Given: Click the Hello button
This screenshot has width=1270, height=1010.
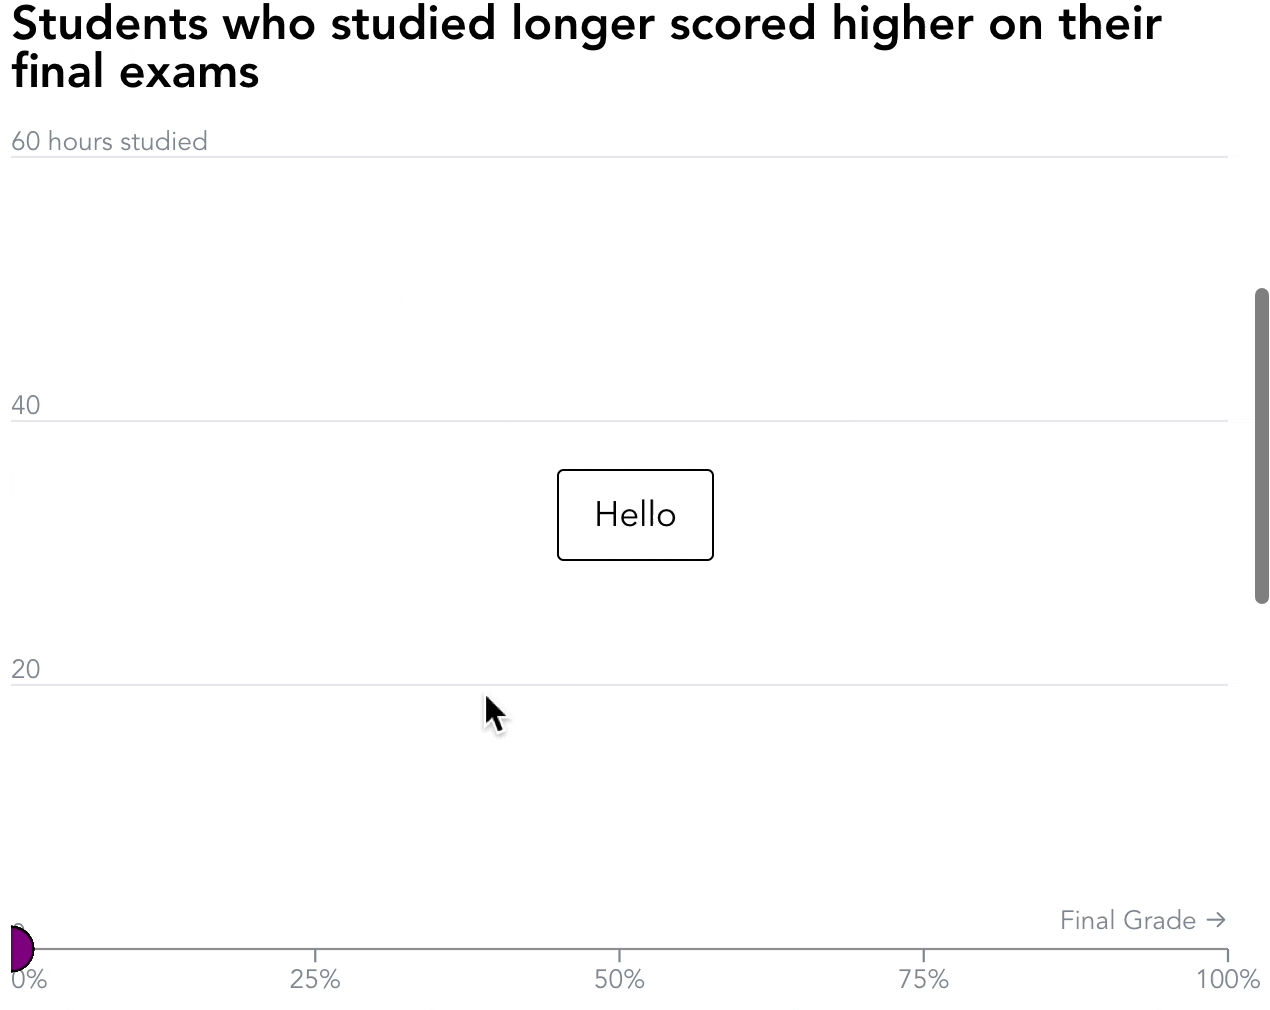Looking at the screenshot, I should click(x=635, y=515).
